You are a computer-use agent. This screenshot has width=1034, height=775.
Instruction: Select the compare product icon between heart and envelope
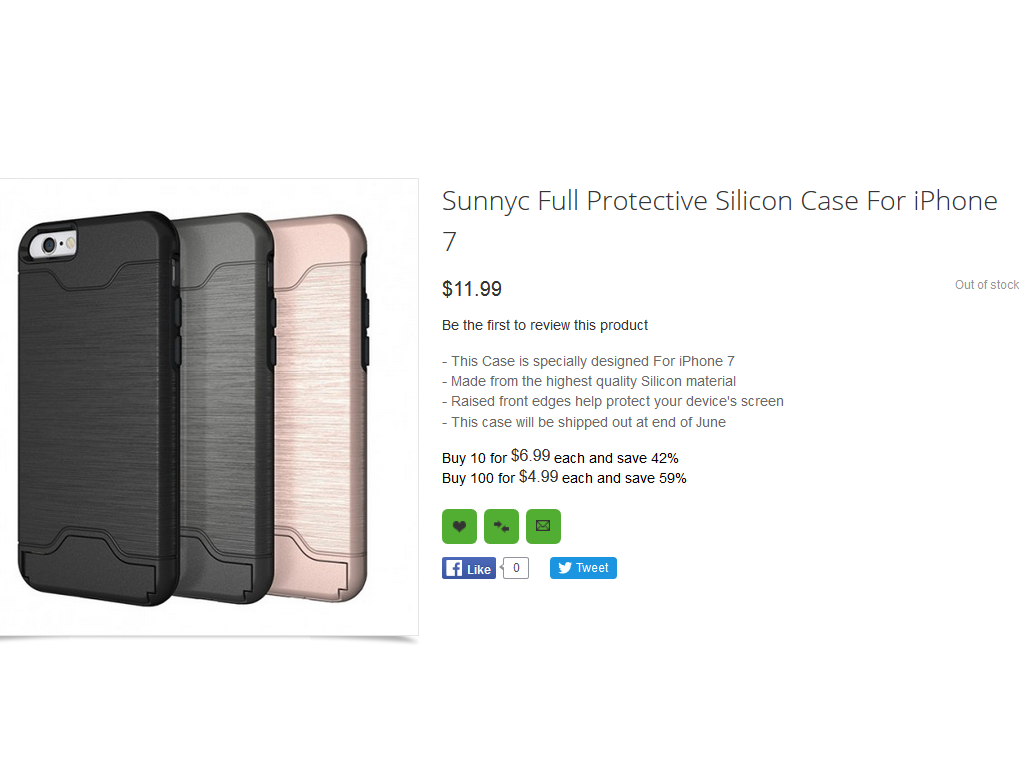501,526
